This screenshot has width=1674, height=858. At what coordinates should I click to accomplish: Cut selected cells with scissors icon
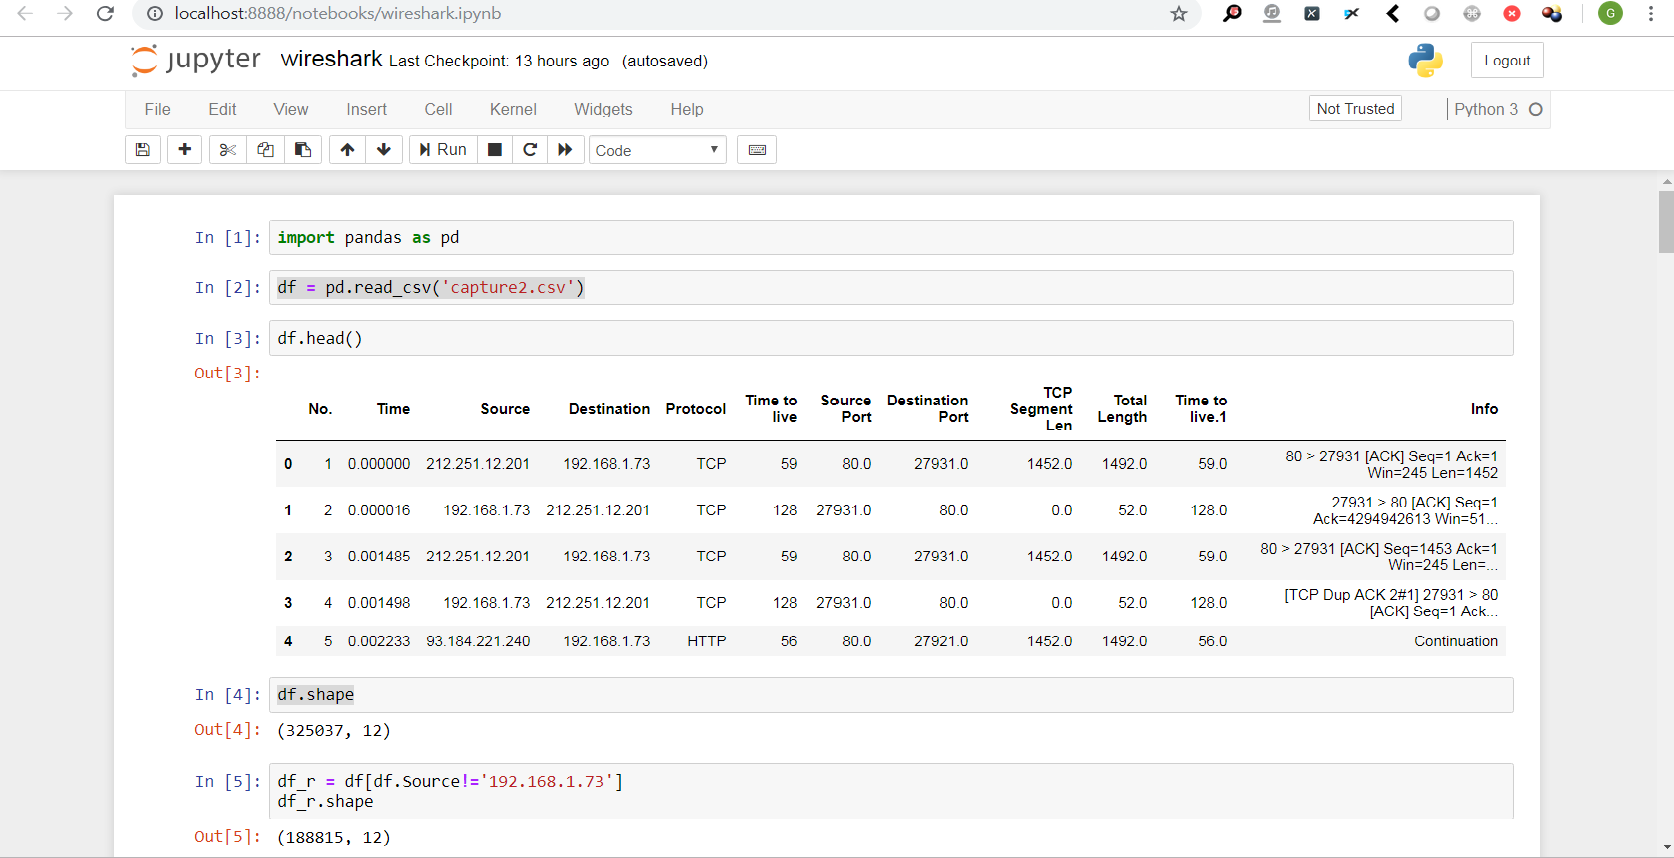228,150
